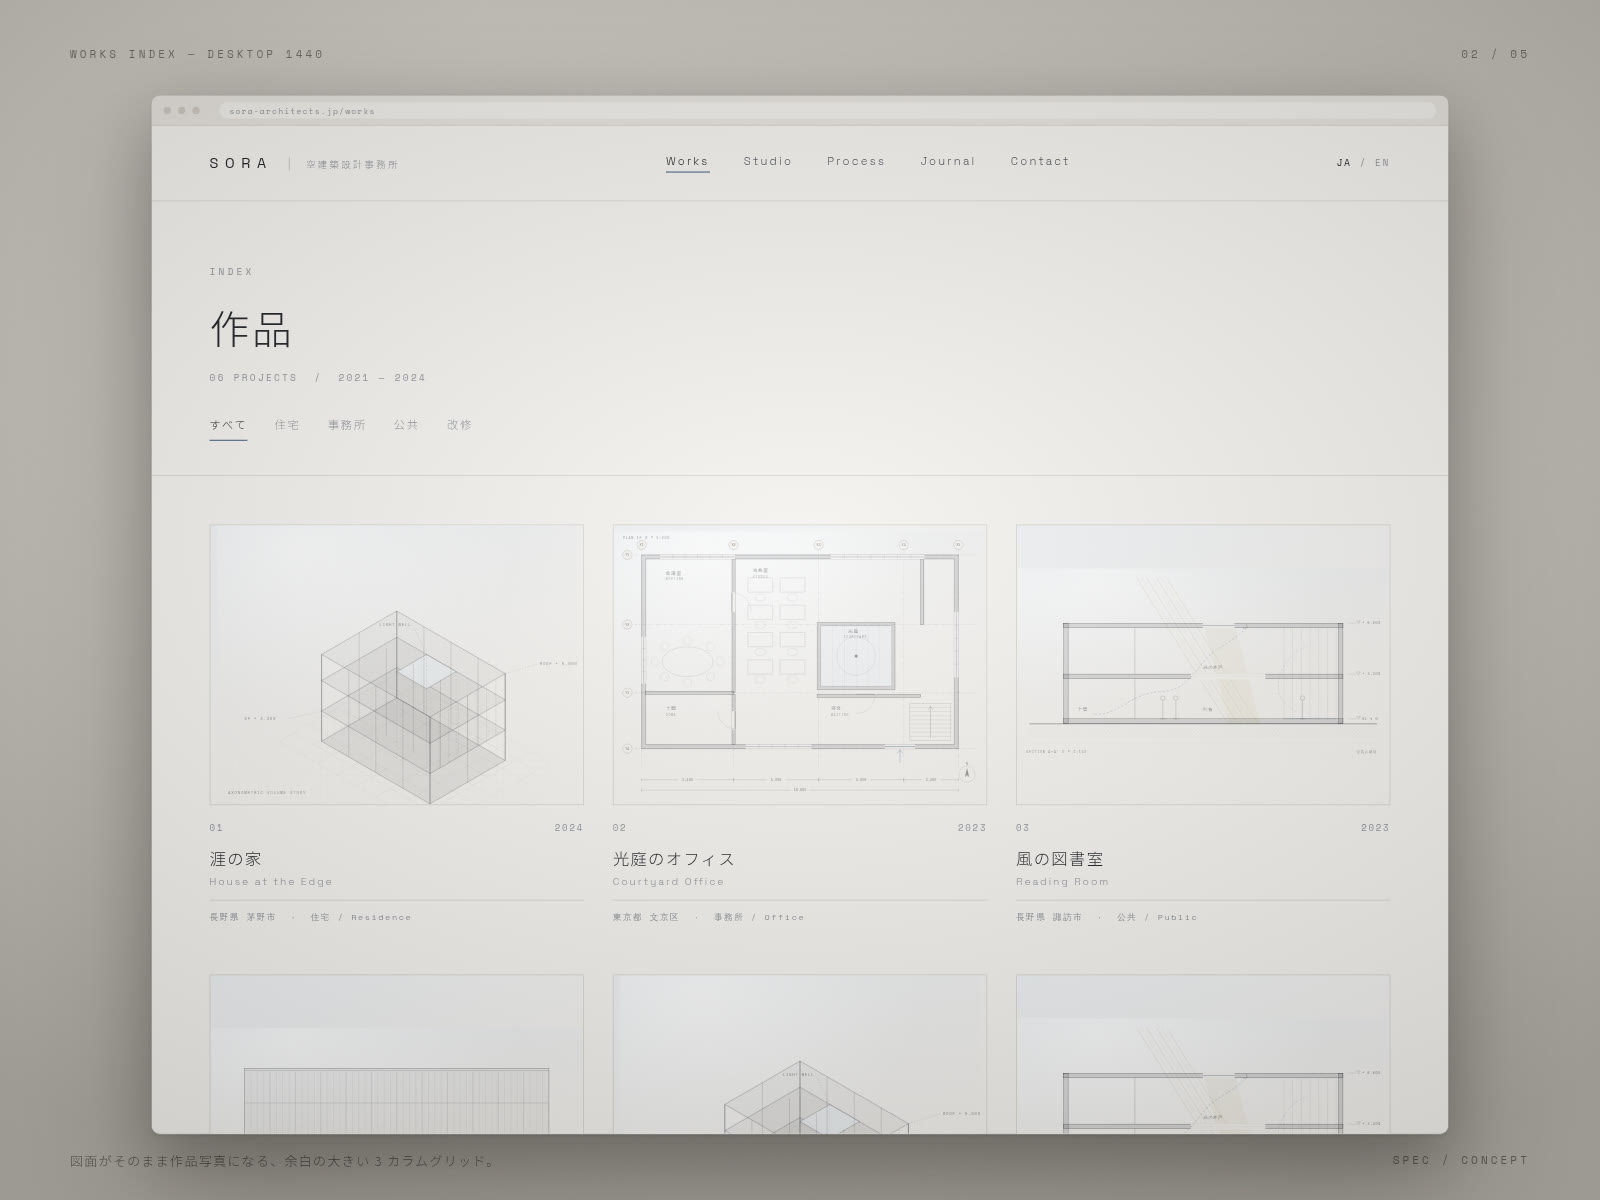Open the 涯の家 project title

tap(235, 859)
